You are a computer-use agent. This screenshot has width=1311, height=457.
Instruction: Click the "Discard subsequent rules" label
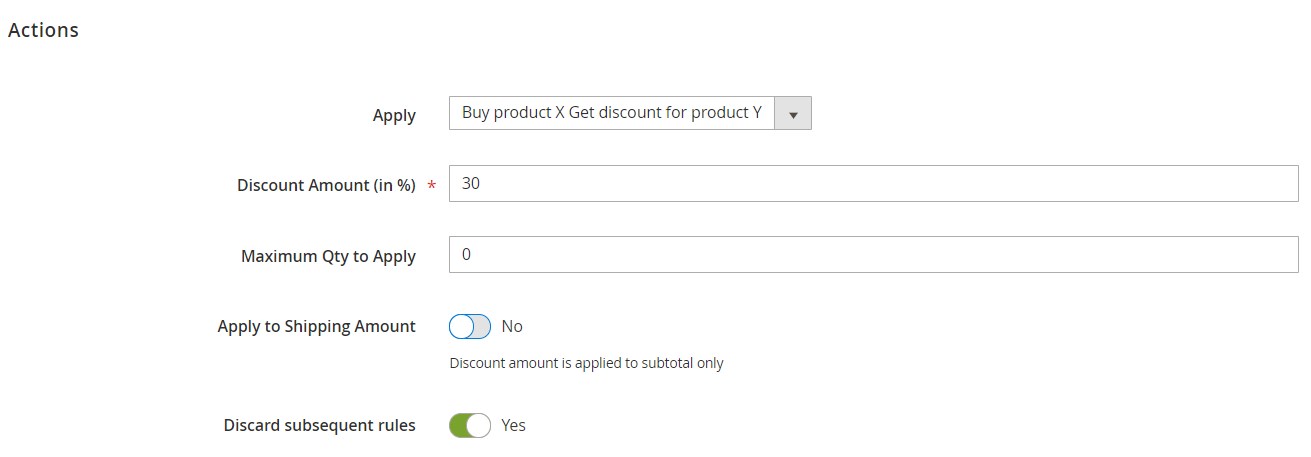[319, 425]
